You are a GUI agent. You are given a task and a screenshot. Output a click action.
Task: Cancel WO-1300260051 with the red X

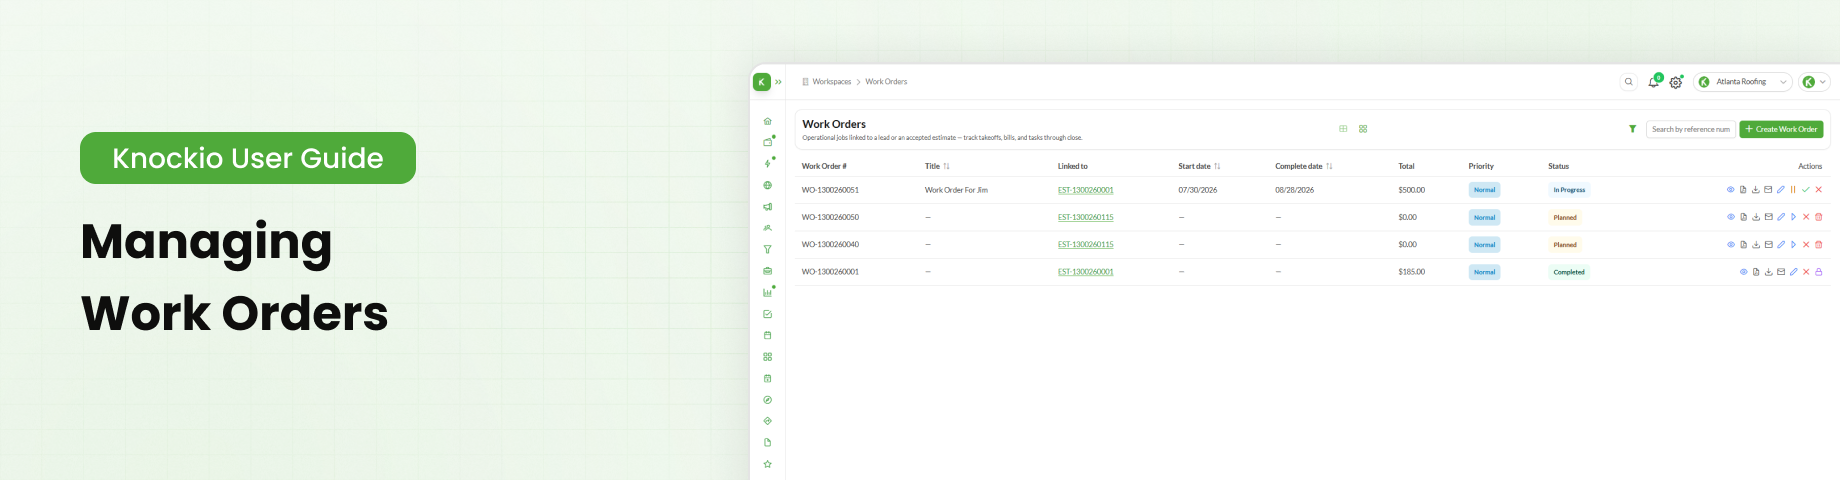[1818, 190]
